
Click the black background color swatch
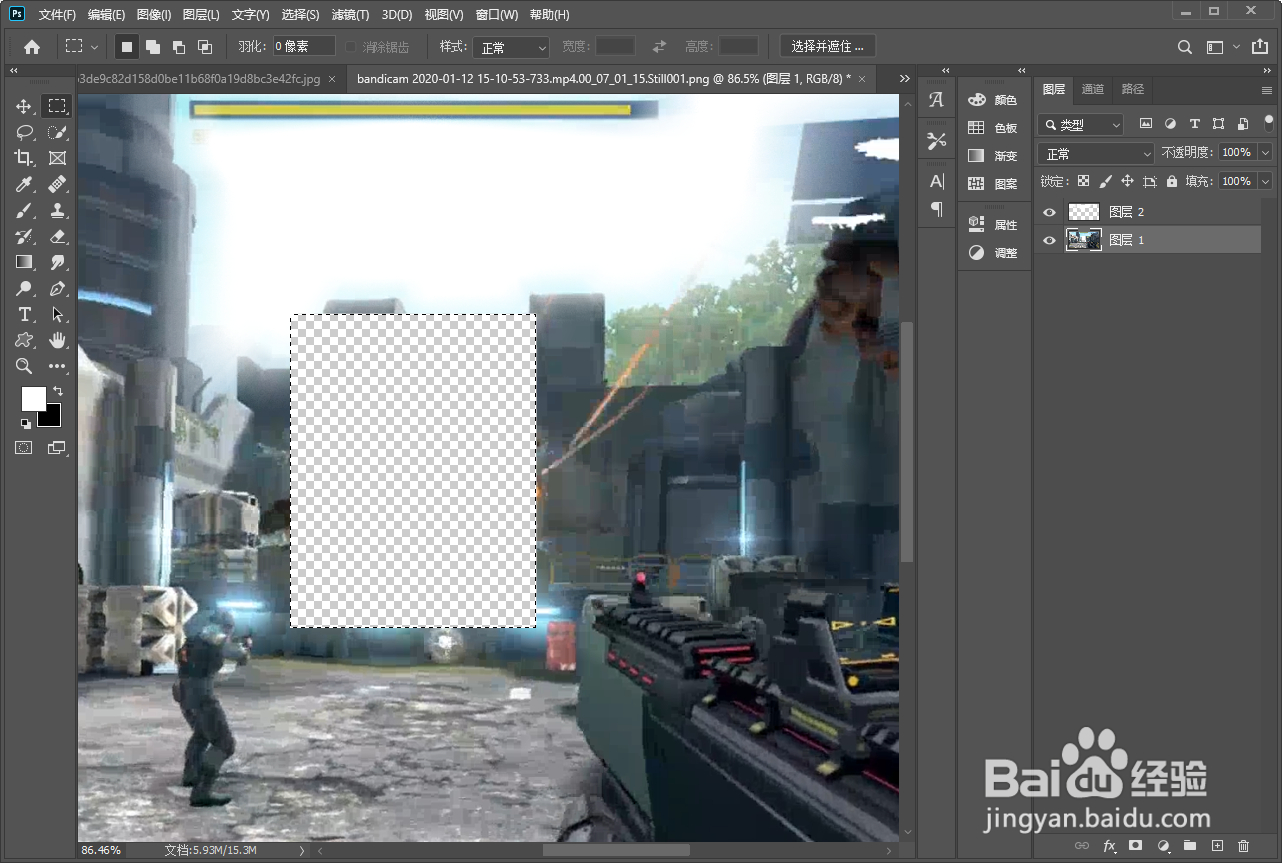52,418
